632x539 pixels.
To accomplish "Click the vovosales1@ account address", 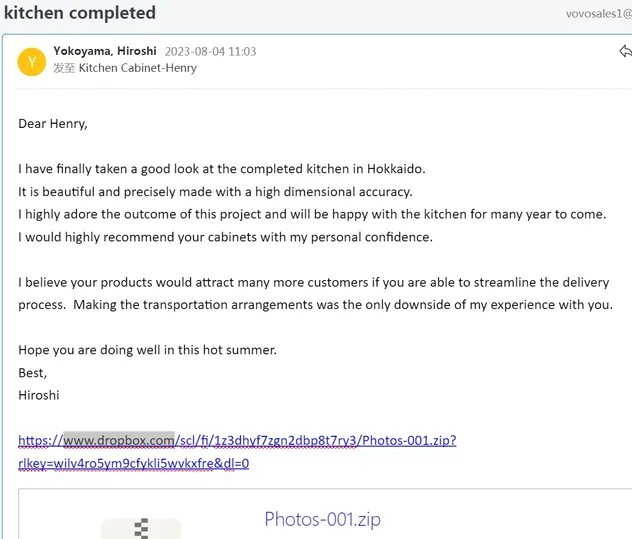I will [x=598, y=14].
